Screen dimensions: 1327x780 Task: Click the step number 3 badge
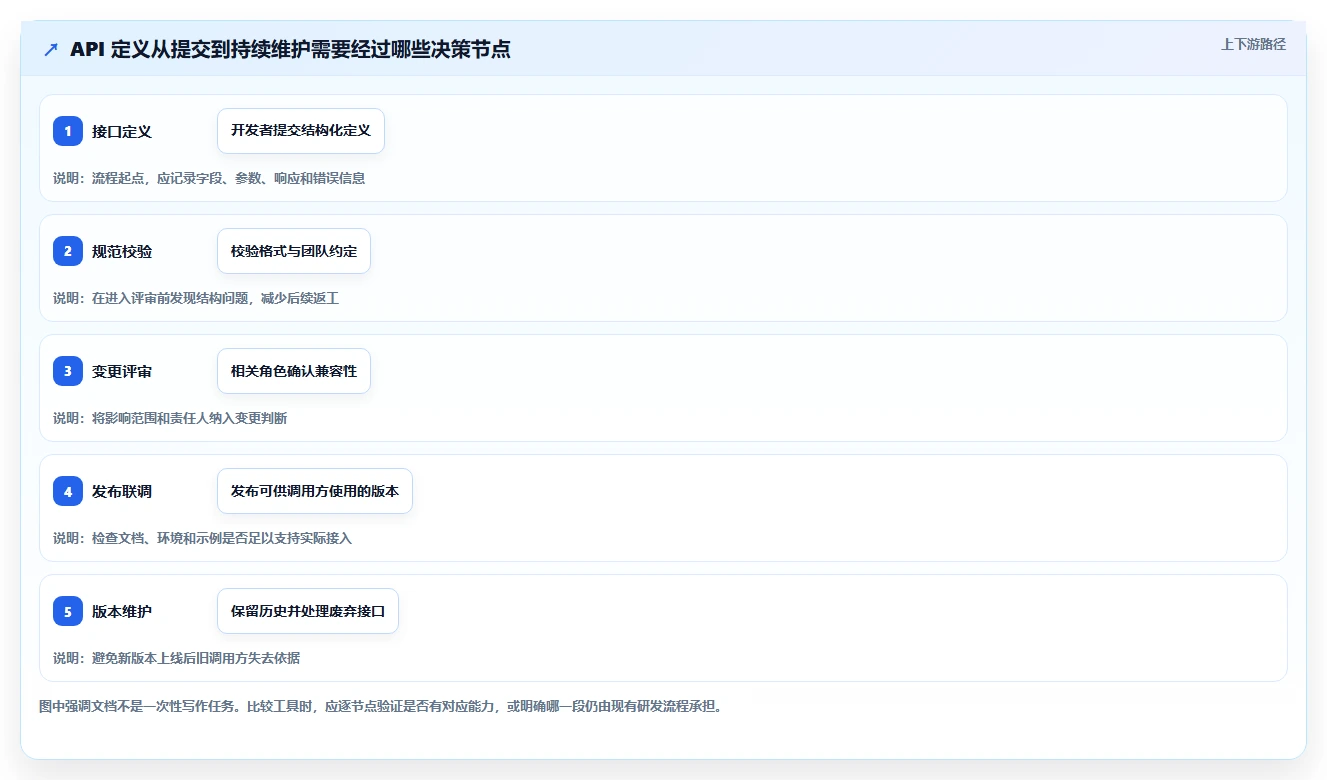tap(68, 371)
